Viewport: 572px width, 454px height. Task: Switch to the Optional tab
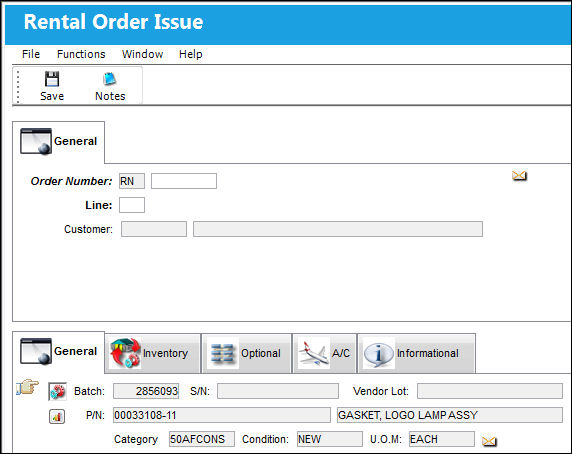247,353
